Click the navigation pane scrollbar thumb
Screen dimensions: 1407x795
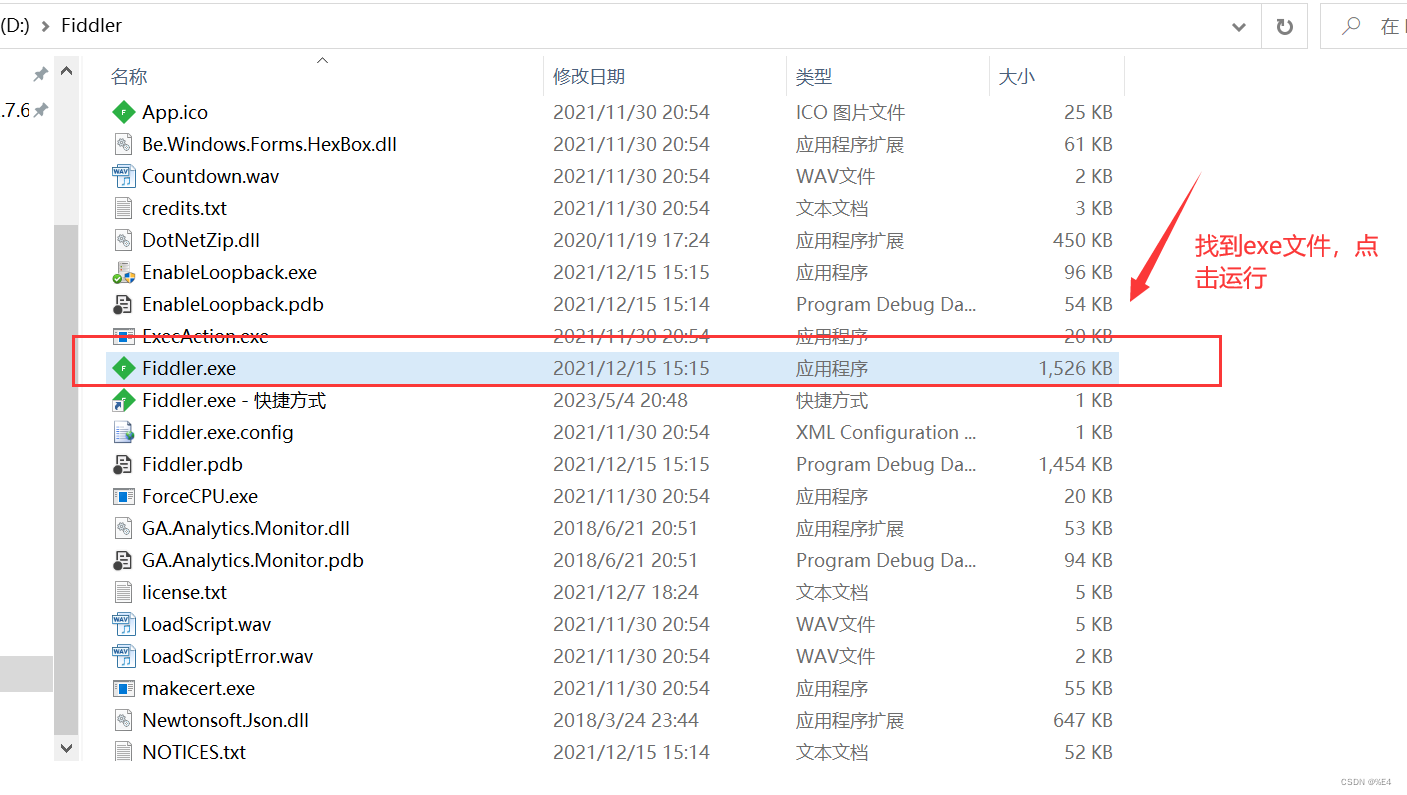click(x=66, y=479)
